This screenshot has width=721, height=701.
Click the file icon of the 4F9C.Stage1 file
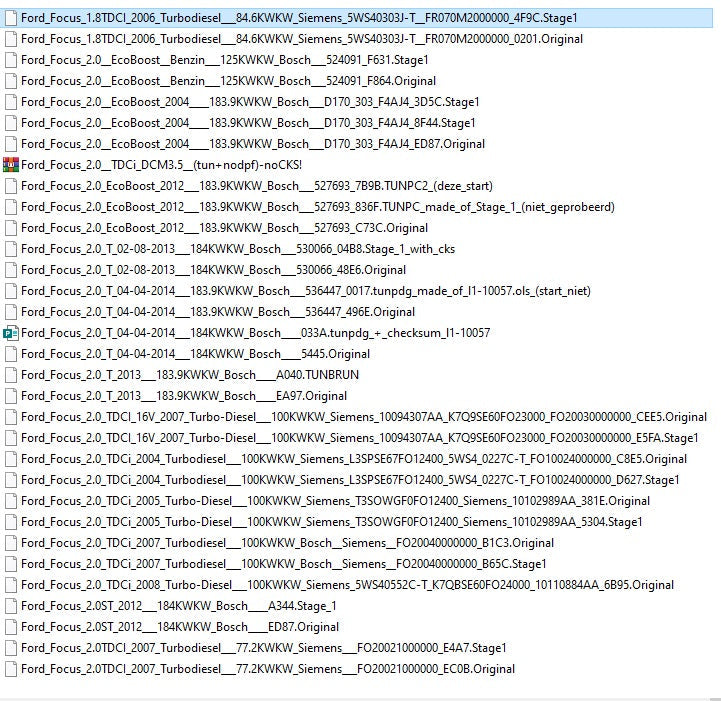(x=11, y=18)
